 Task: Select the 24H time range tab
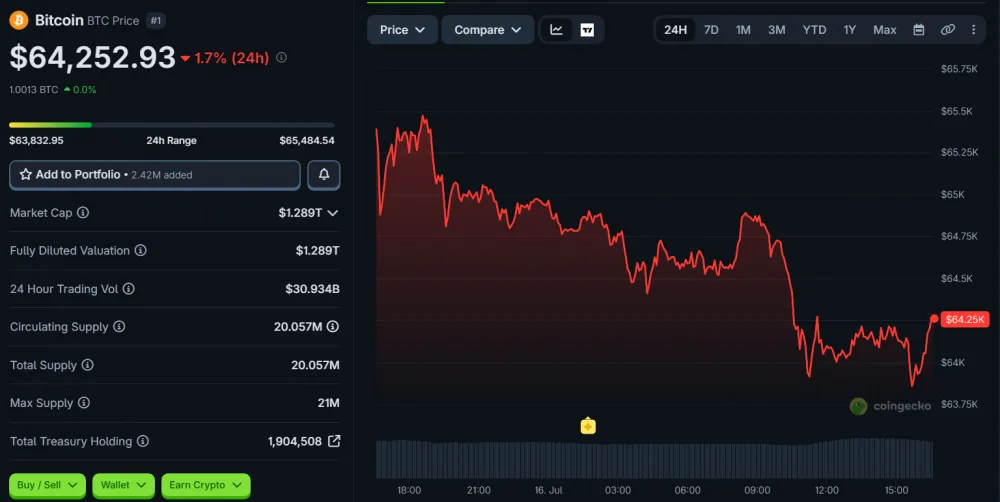click(x=675, y=30)
